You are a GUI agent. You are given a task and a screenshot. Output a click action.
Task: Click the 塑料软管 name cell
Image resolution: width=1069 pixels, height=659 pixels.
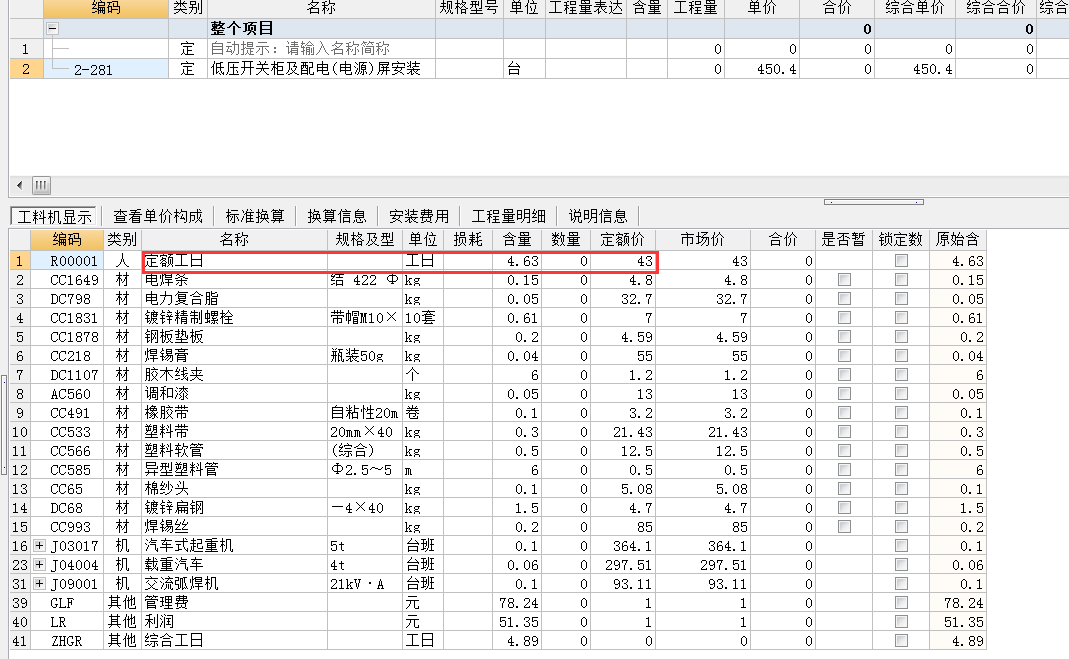(x=235, y=451)
